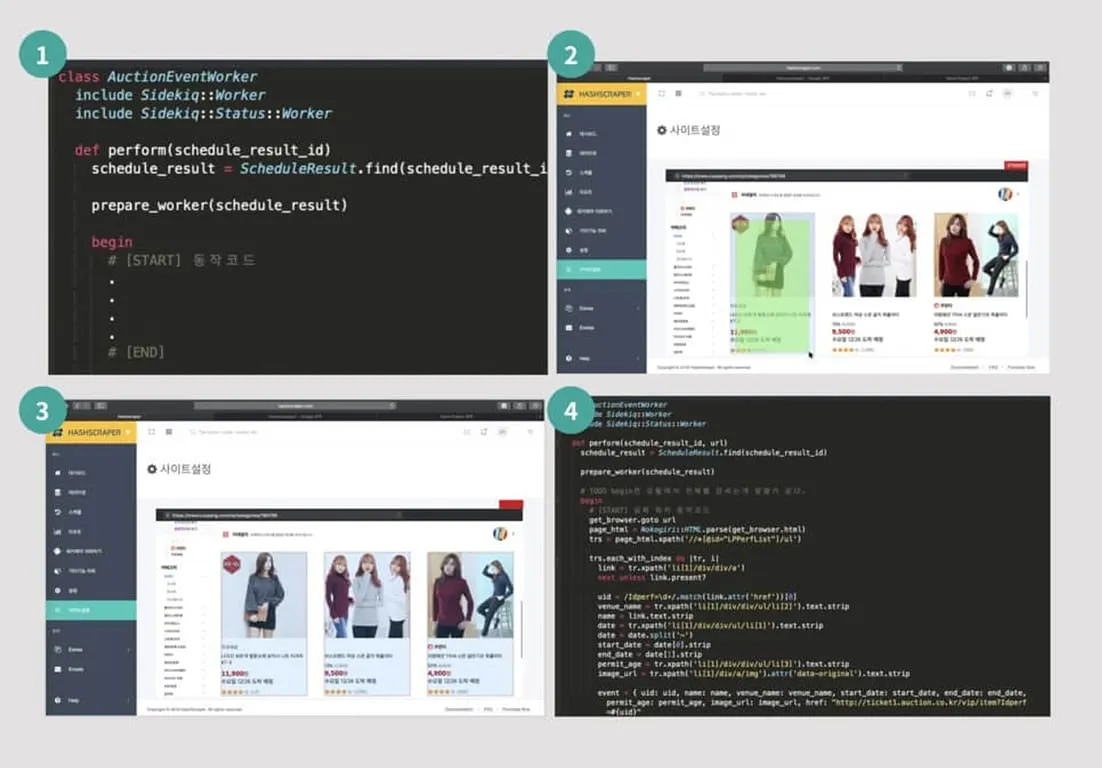Open the dropdown arrow beside HASHSCRAPER in screenshot 3
The height and width of the screenshot is (768, 1102).
tap(129, 432)
